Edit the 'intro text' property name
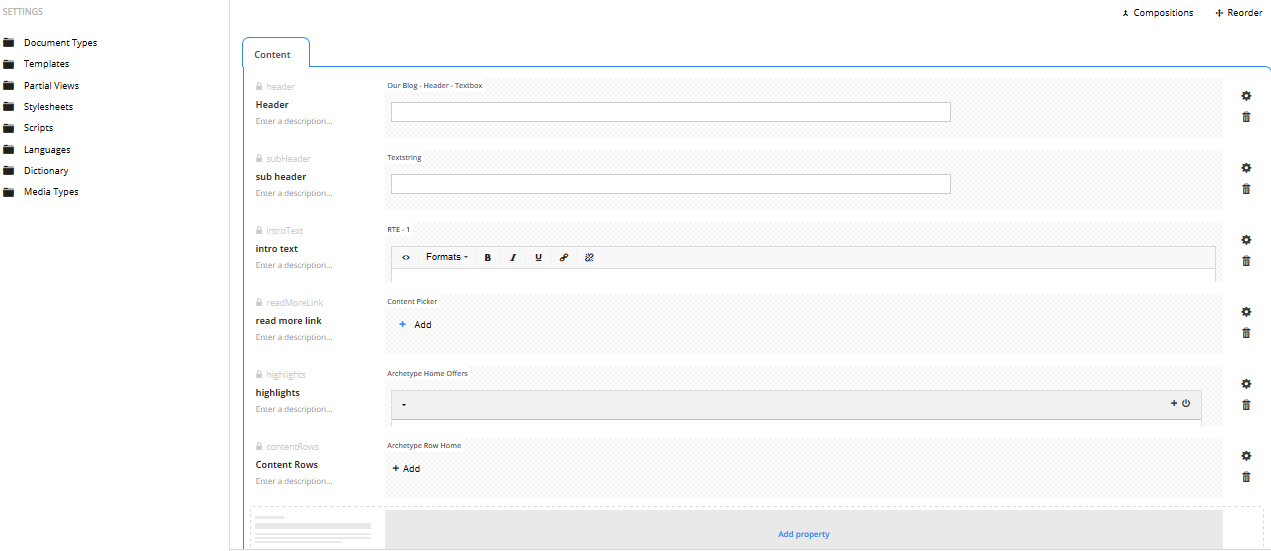1271x551 pixels. pyautogui.click(x=277, y=249)
